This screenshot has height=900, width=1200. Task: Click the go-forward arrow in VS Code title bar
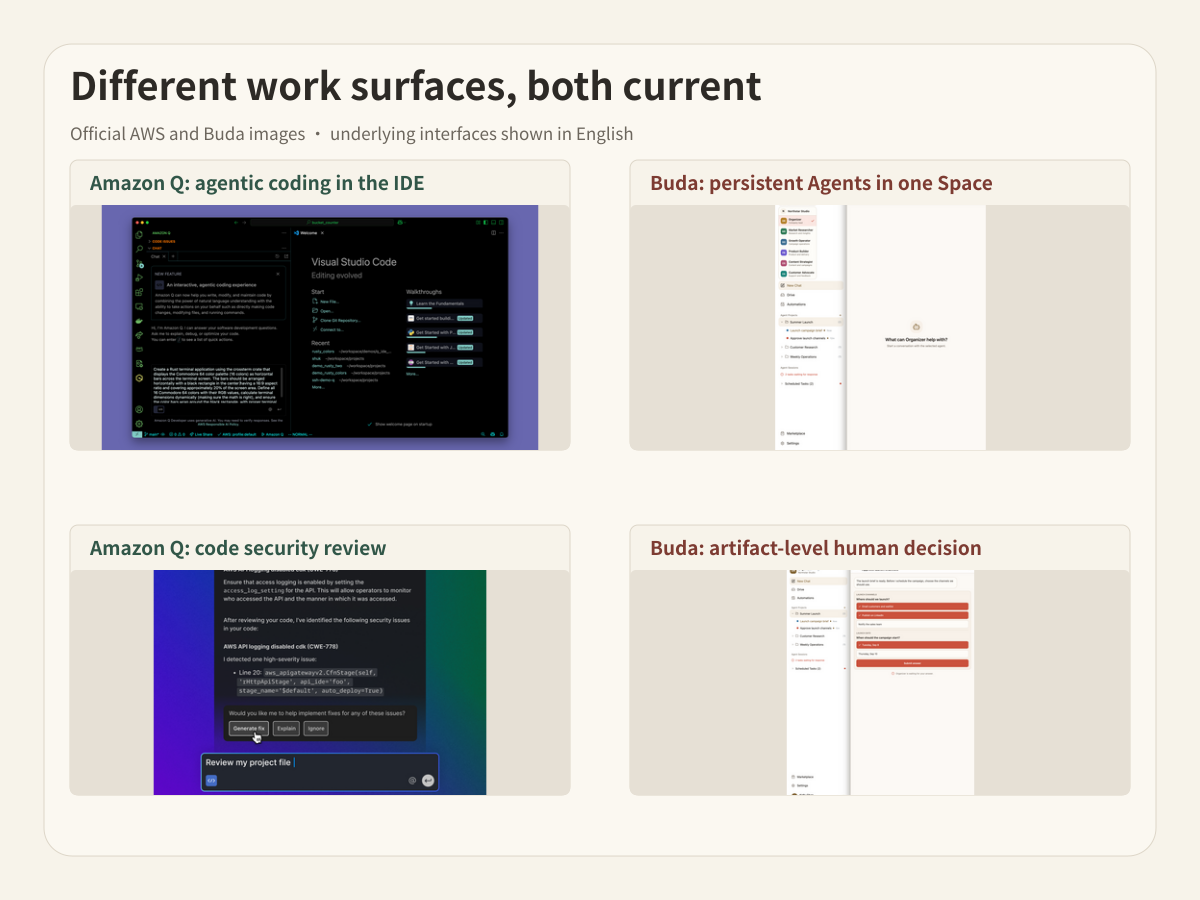tap(244, 222)
